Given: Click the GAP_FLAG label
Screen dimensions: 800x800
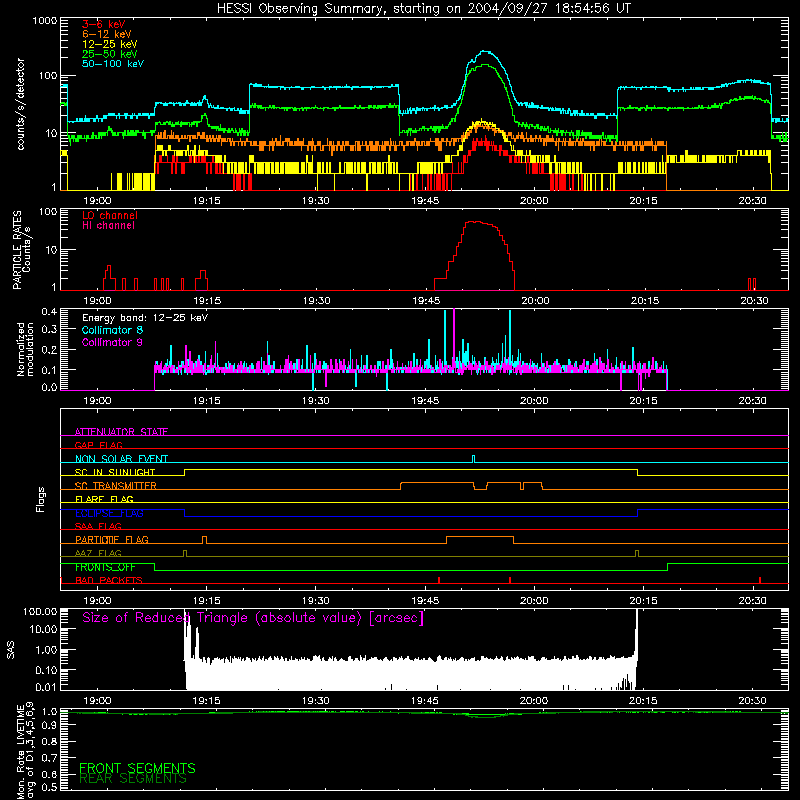Looking at the screenshot, I should click(x=98, y=445).
